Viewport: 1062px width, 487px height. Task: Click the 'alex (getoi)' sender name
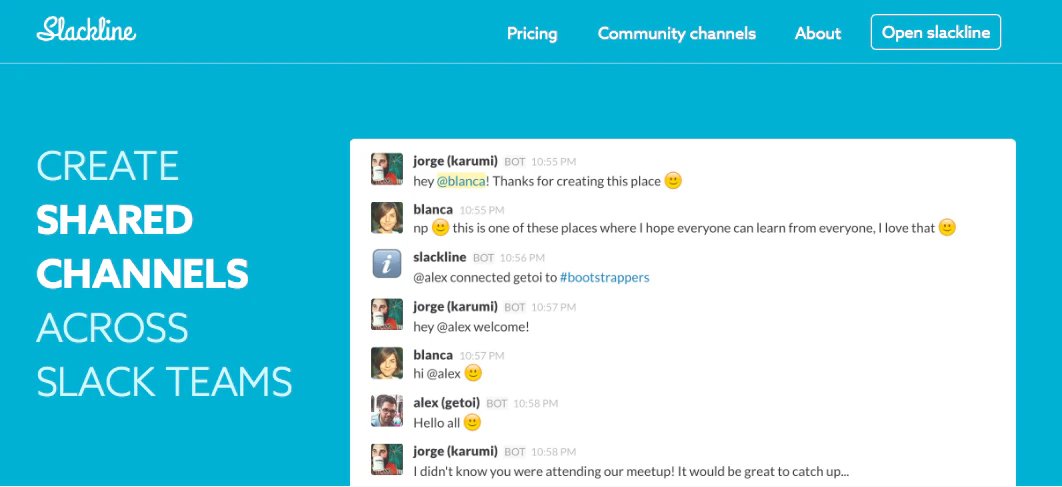(x=446, y=403)
